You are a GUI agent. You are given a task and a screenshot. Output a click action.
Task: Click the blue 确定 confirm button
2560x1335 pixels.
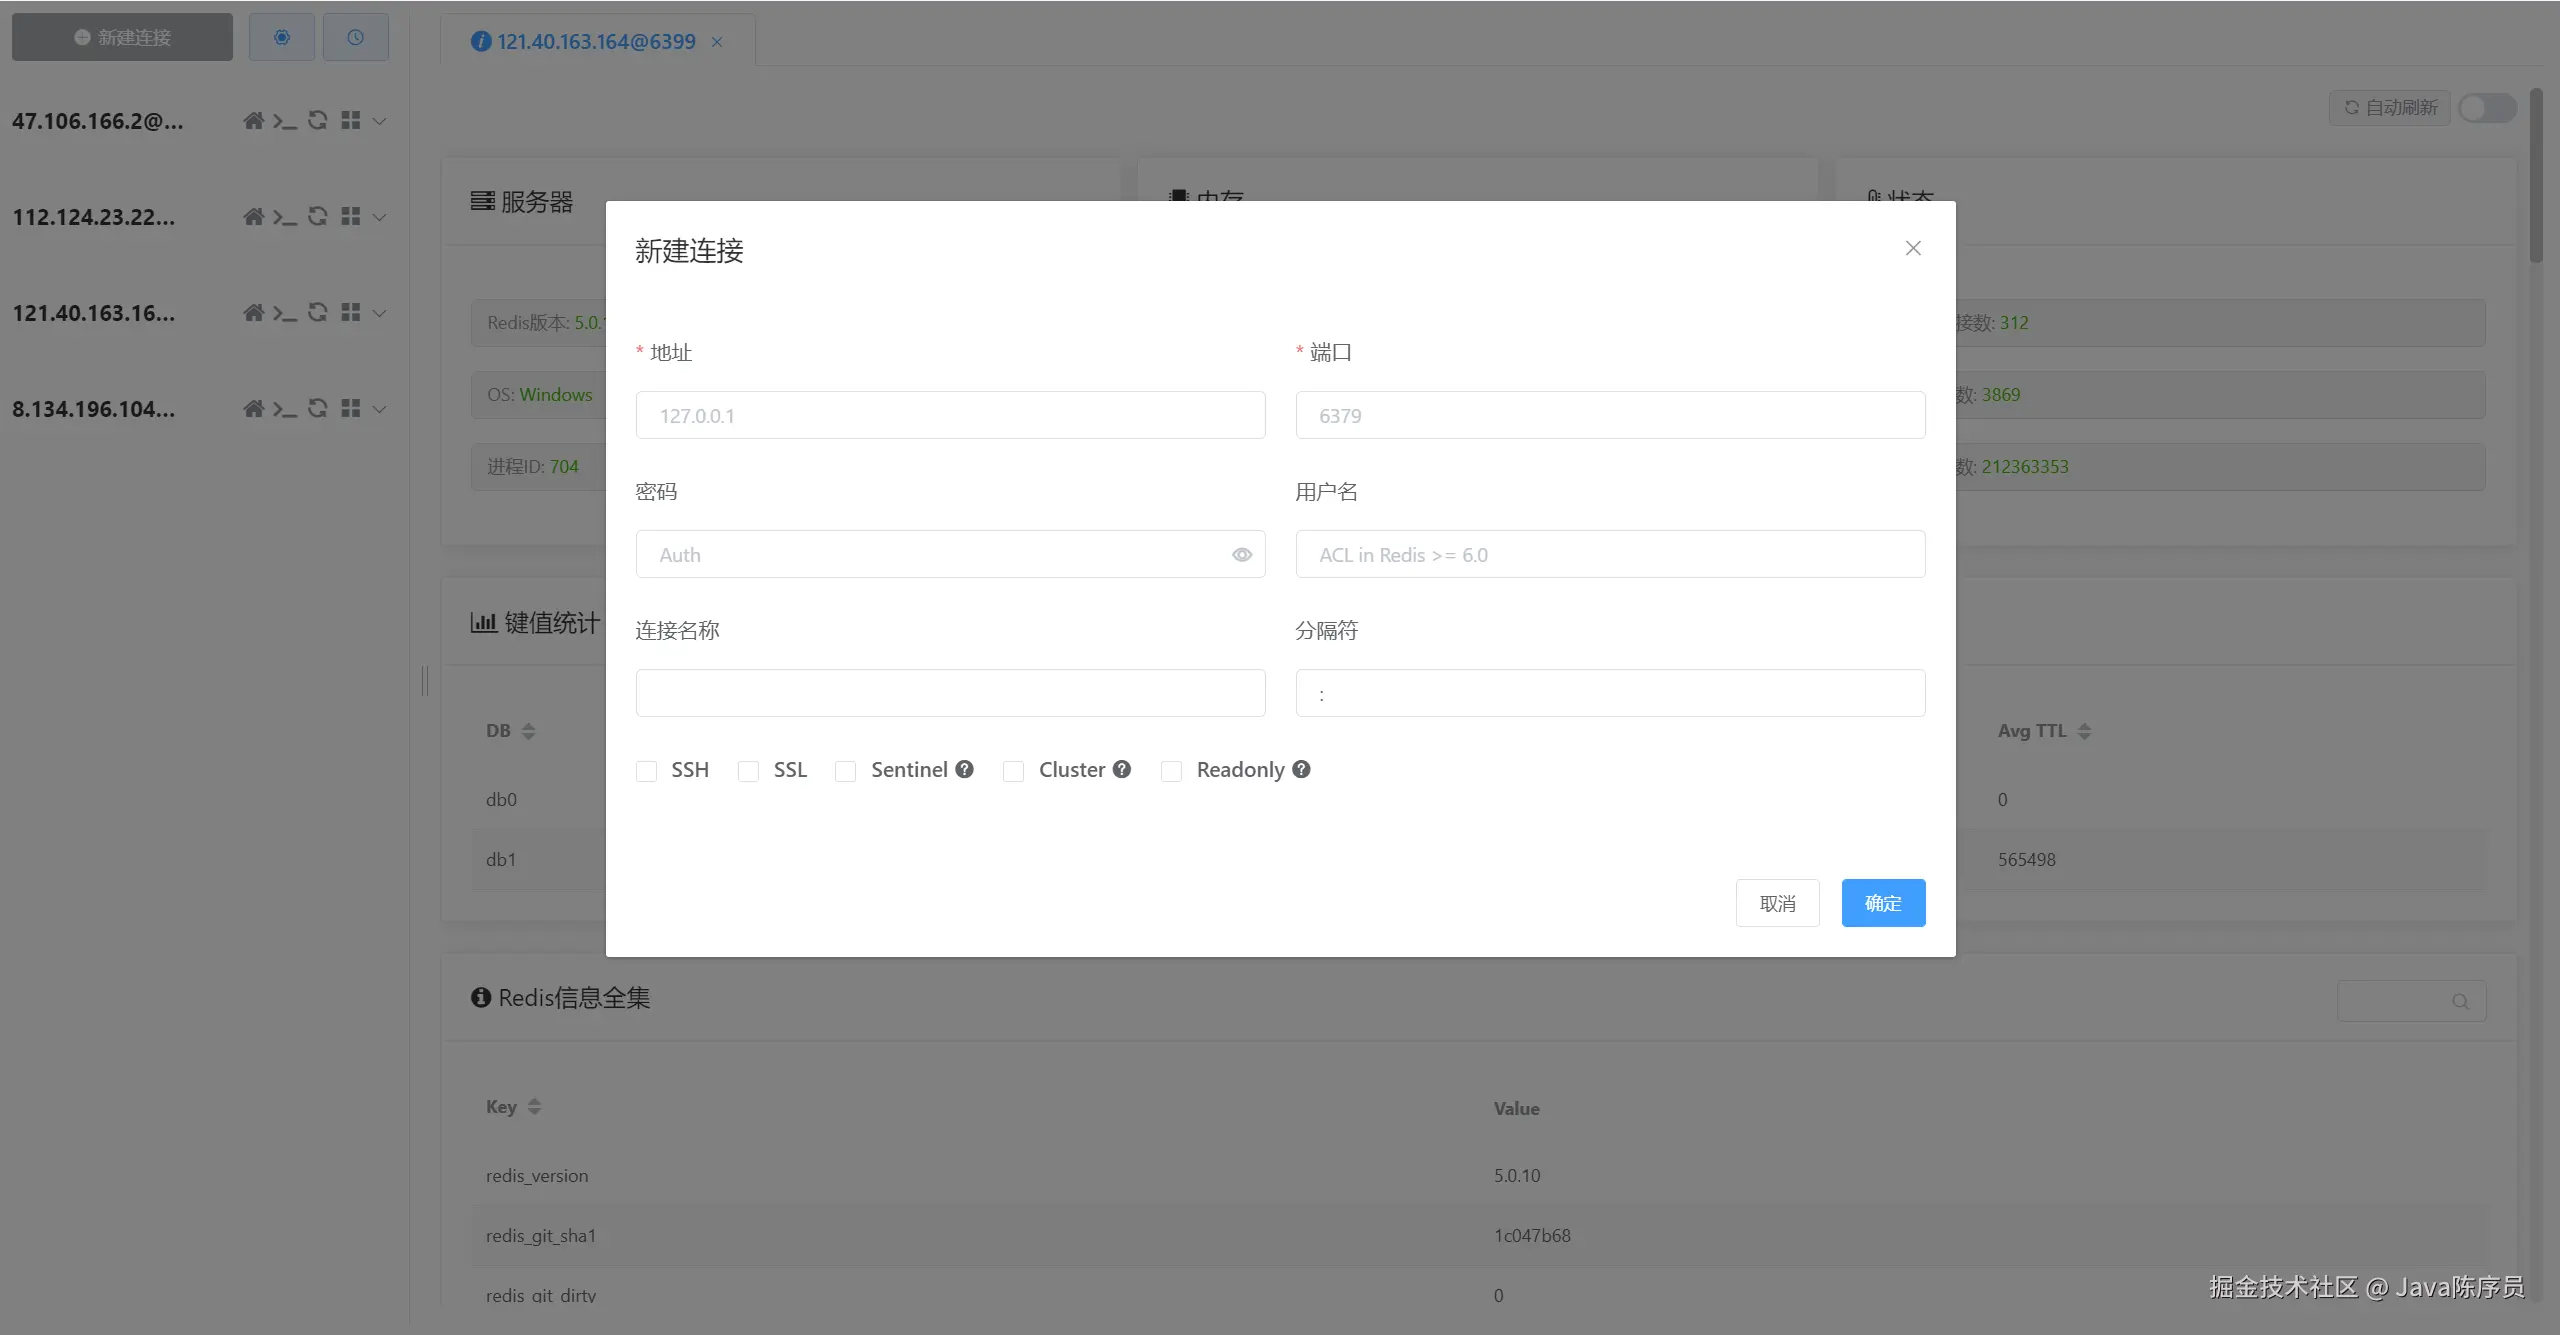1883,903
